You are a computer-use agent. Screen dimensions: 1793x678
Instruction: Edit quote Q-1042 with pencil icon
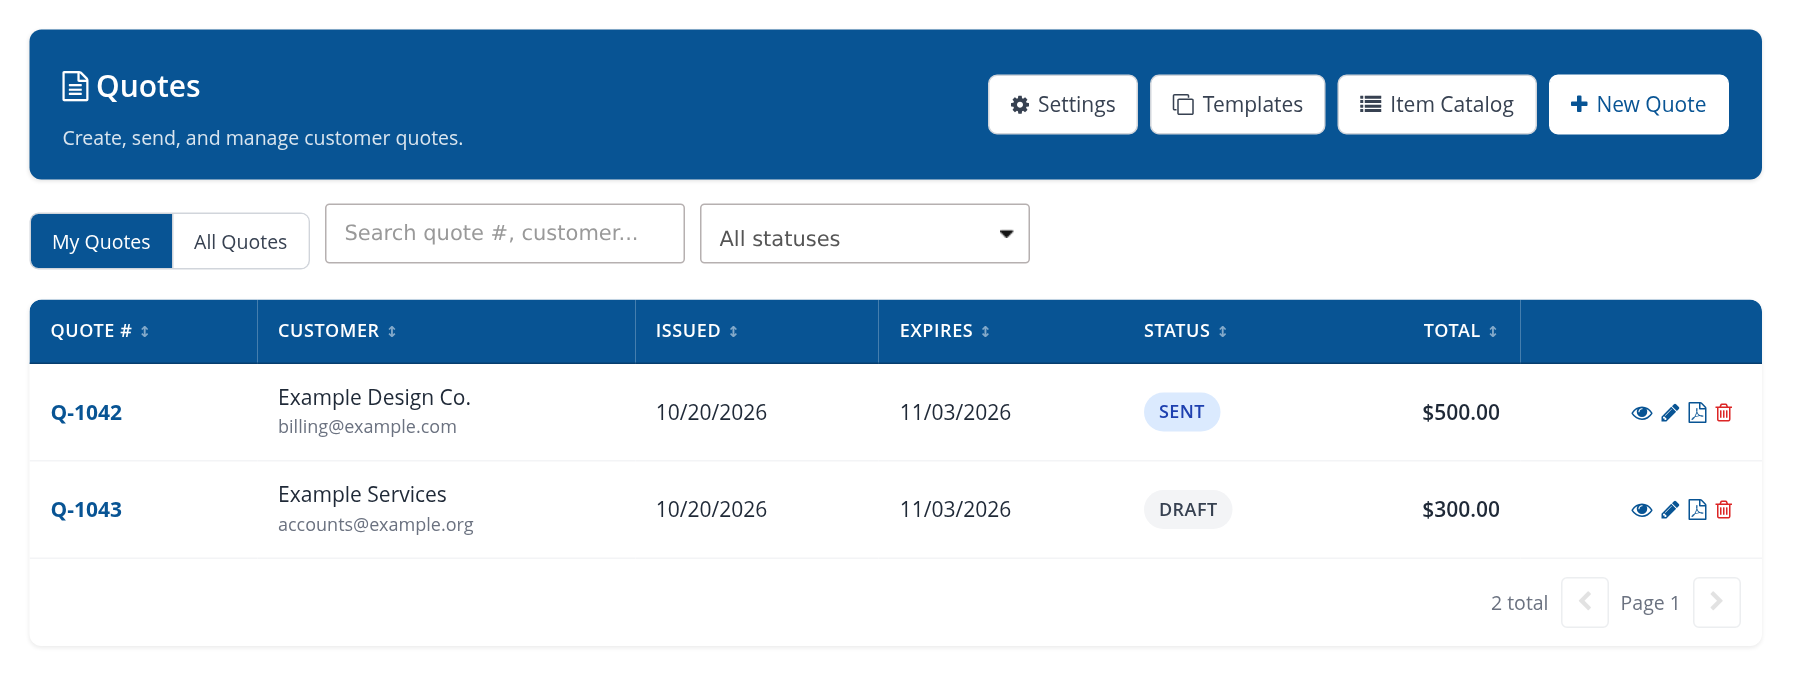click(x=1669, y=413)
